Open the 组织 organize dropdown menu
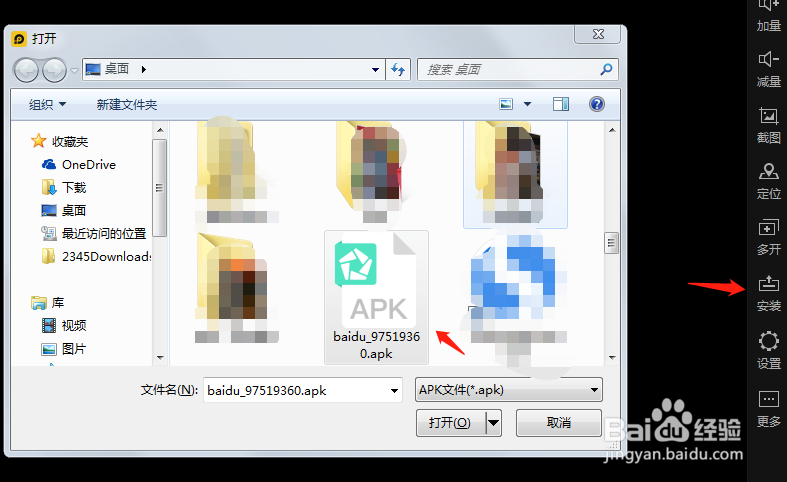 tap(47, 104)
